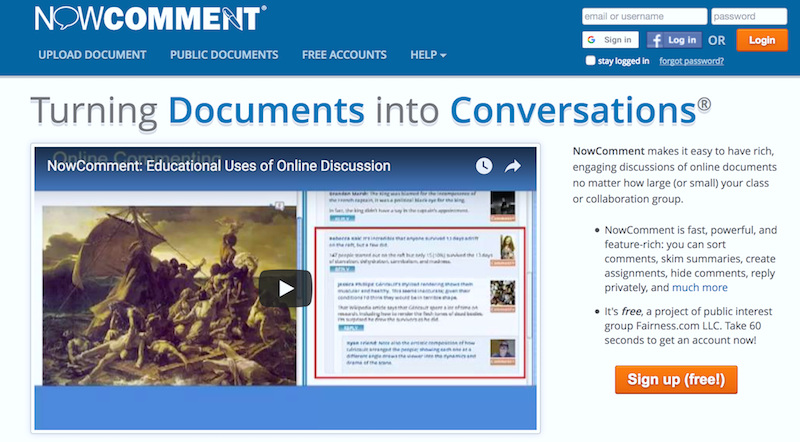Click the video share arrow icon
This screenshot has height=442, width=800.
513,166
